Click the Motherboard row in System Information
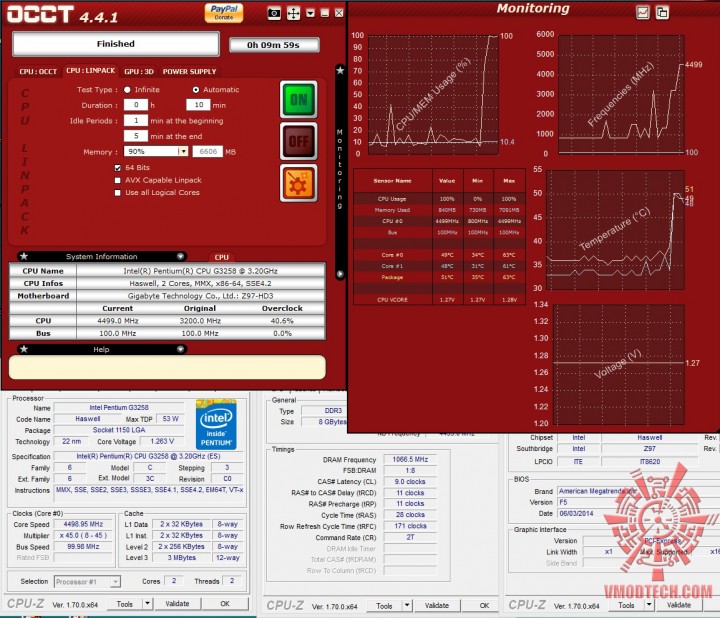Screen dimensions: 720x618 167,296
